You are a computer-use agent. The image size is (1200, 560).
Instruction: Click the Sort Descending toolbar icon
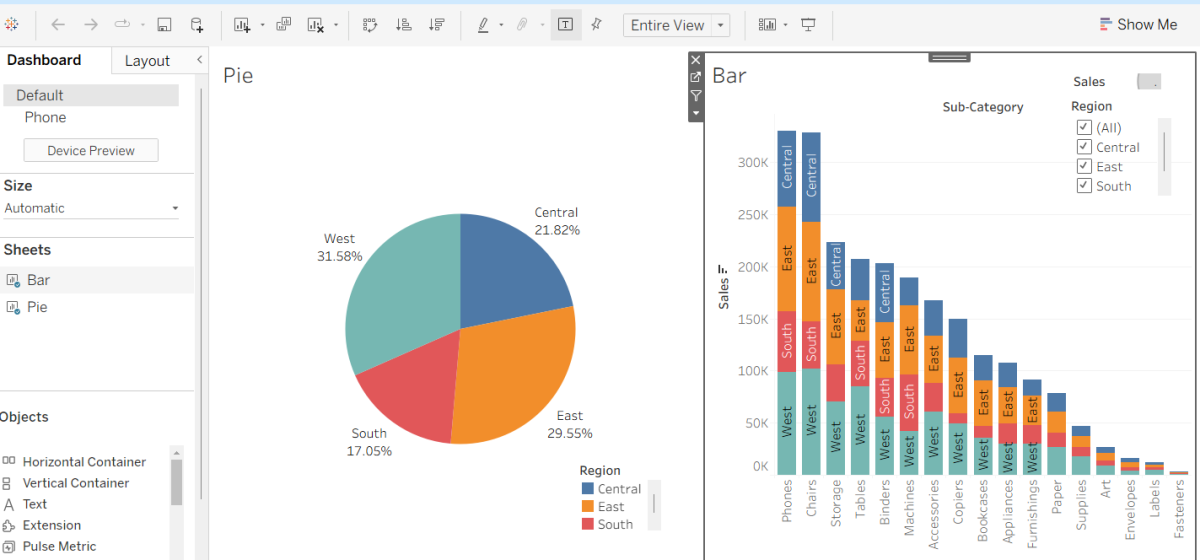pyautogui.click(x=436, y=25)
